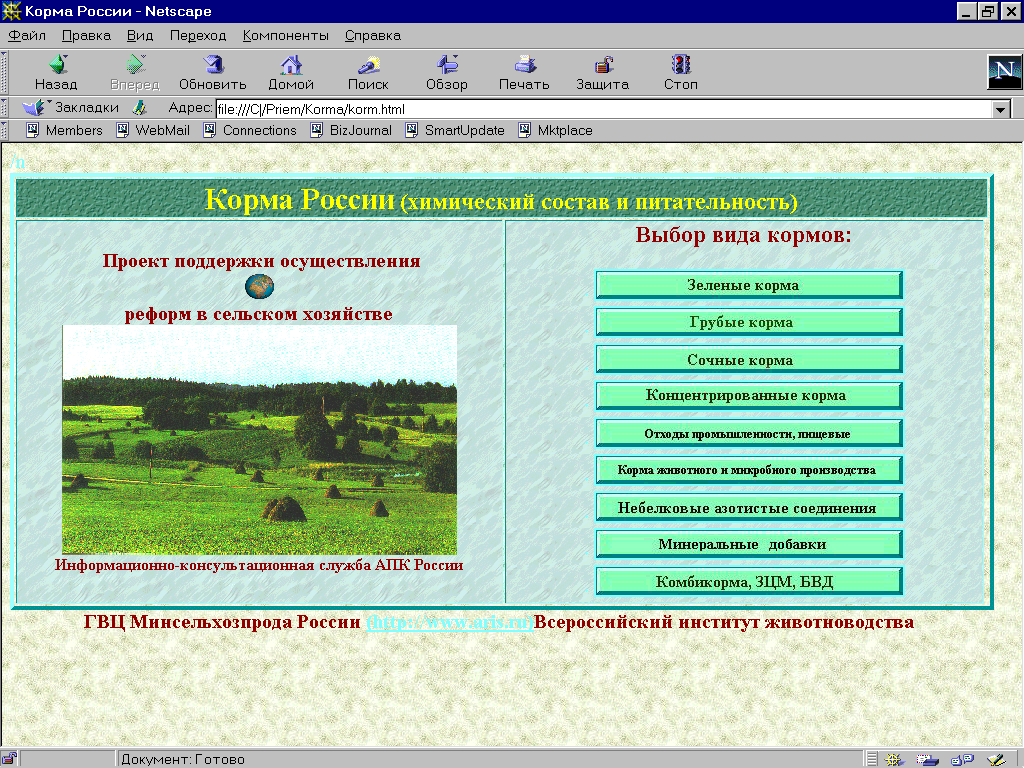Screen dimensions: 1024x768
Task: Select Минеральные добавки button
Action: [749, 544]
